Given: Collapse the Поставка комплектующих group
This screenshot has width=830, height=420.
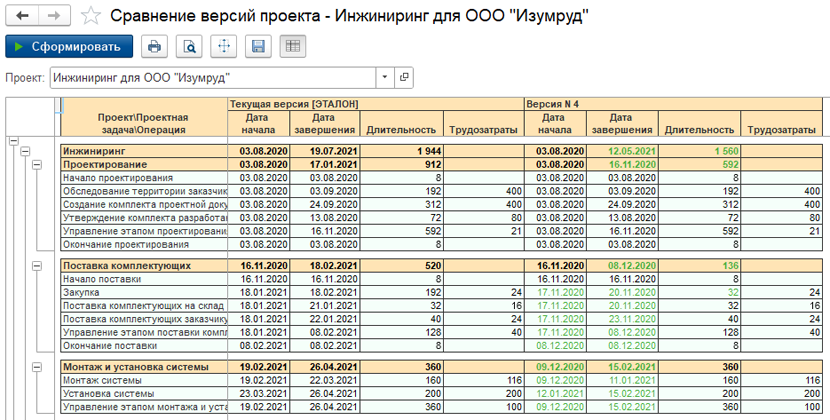Looking at the screenshot, I should (37, 266).
